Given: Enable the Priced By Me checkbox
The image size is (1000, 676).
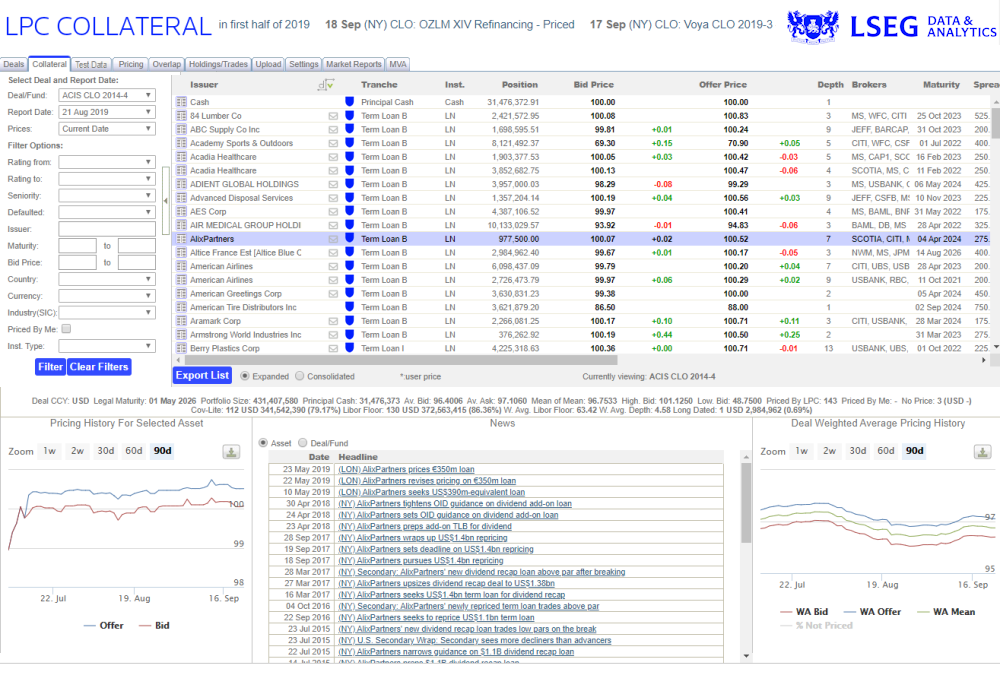Looking at the screenshot, I should click(x=66, y=328).
